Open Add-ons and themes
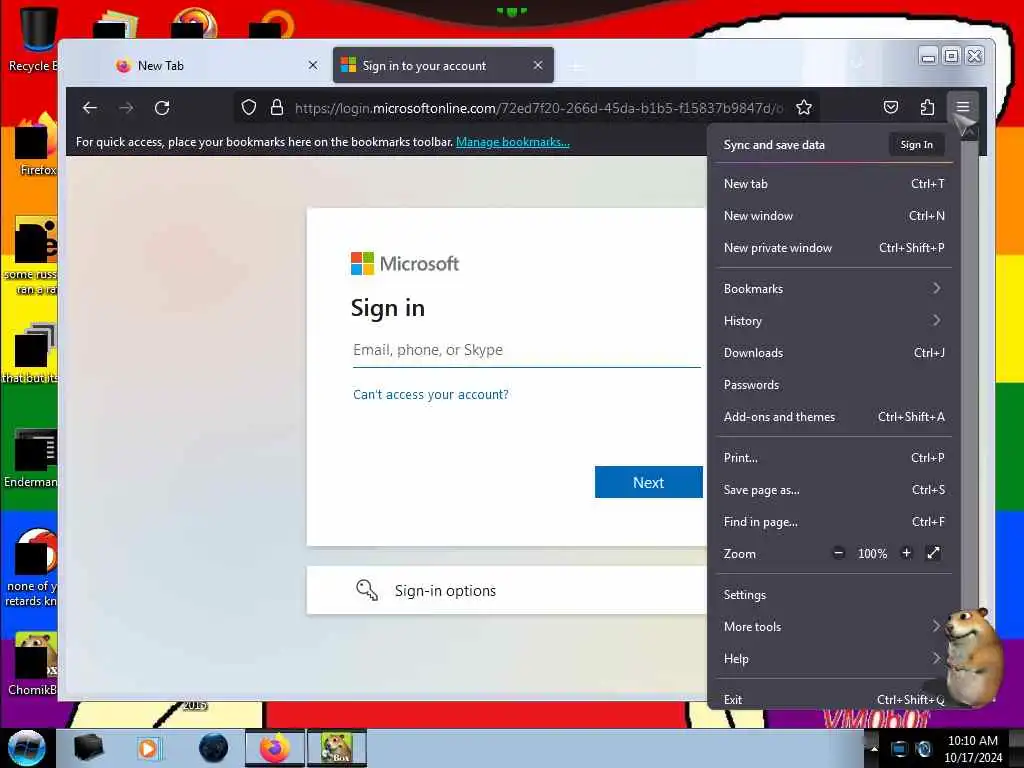Viewport: 1024px width, 768px height. click(x=834, y=417)
